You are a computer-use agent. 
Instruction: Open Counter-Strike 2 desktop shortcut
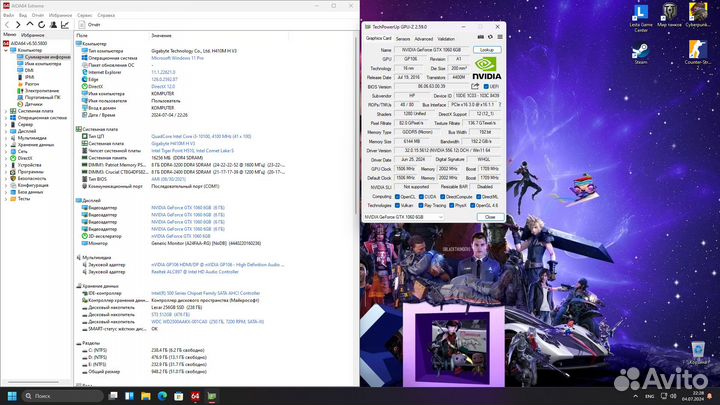pos(698,54)
